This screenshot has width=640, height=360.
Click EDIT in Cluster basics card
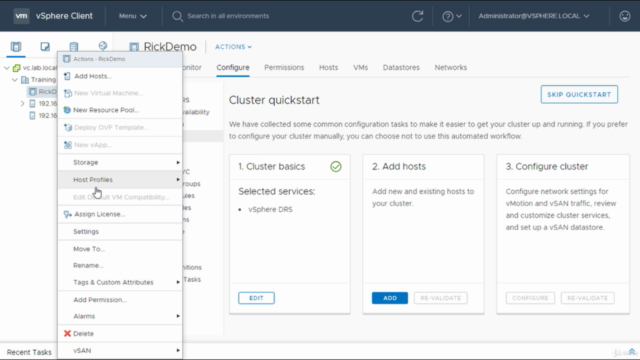[256, 298]
